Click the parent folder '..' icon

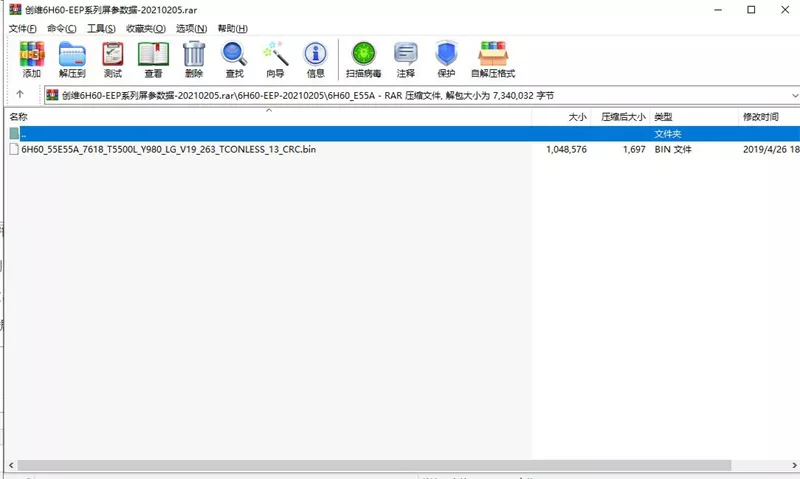tap(14, 134)
